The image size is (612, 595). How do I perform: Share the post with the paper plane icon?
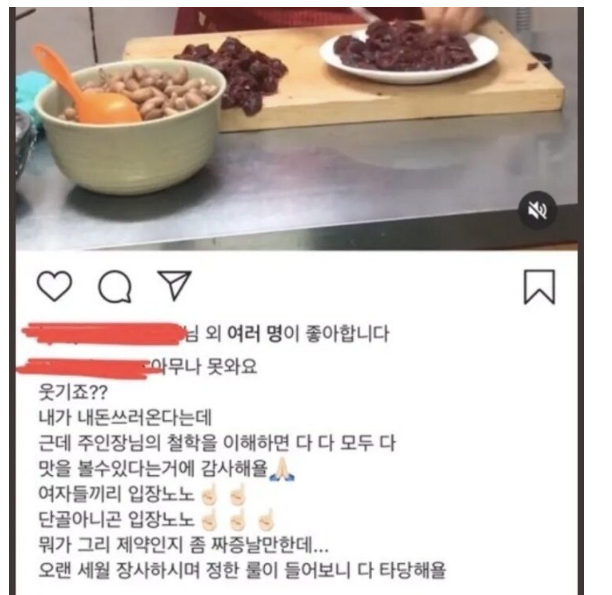pos(174,285)
